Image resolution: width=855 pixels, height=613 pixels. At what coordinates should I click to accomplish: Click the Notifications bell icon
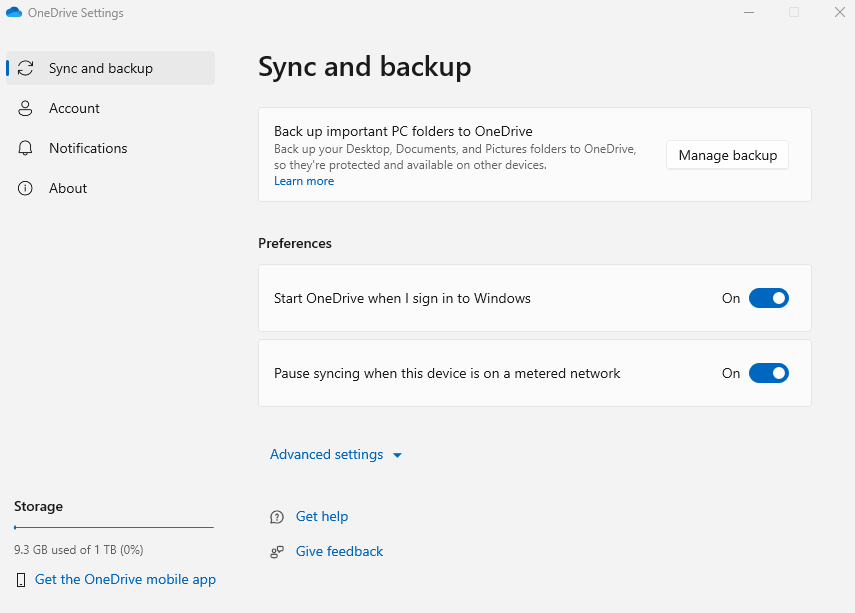[x=26, y=148]
